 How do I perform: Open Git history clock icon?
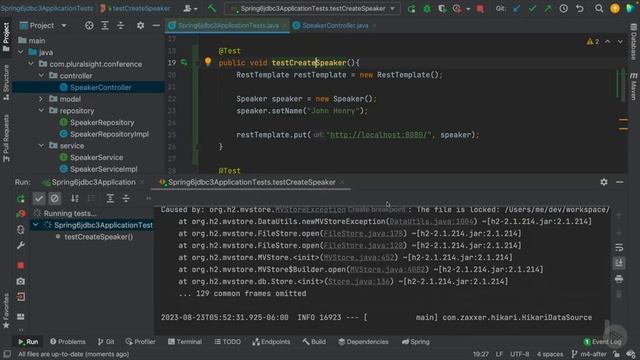563,9
